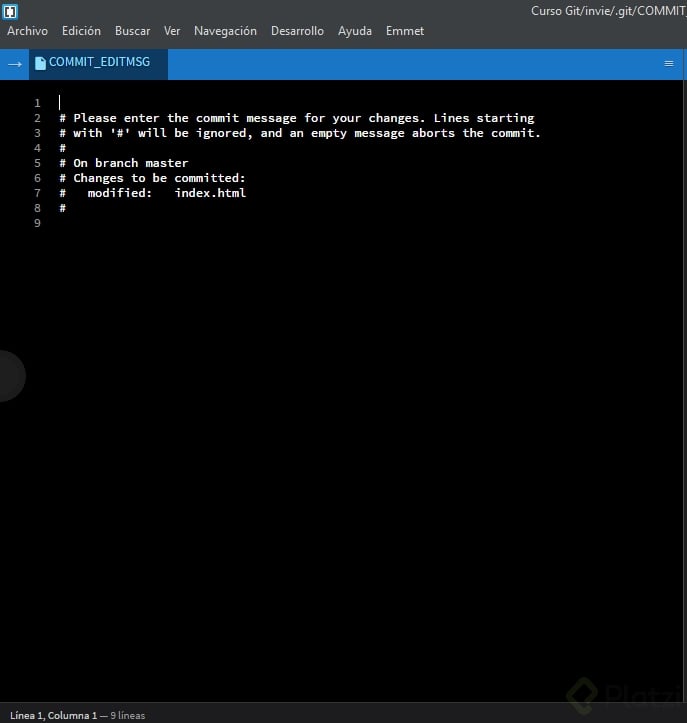The width and height of the screenshot is (687, 723).
Task: Click the 'Changes to be committed:' line
Action: pyautogui.click(x=153, y=178)
